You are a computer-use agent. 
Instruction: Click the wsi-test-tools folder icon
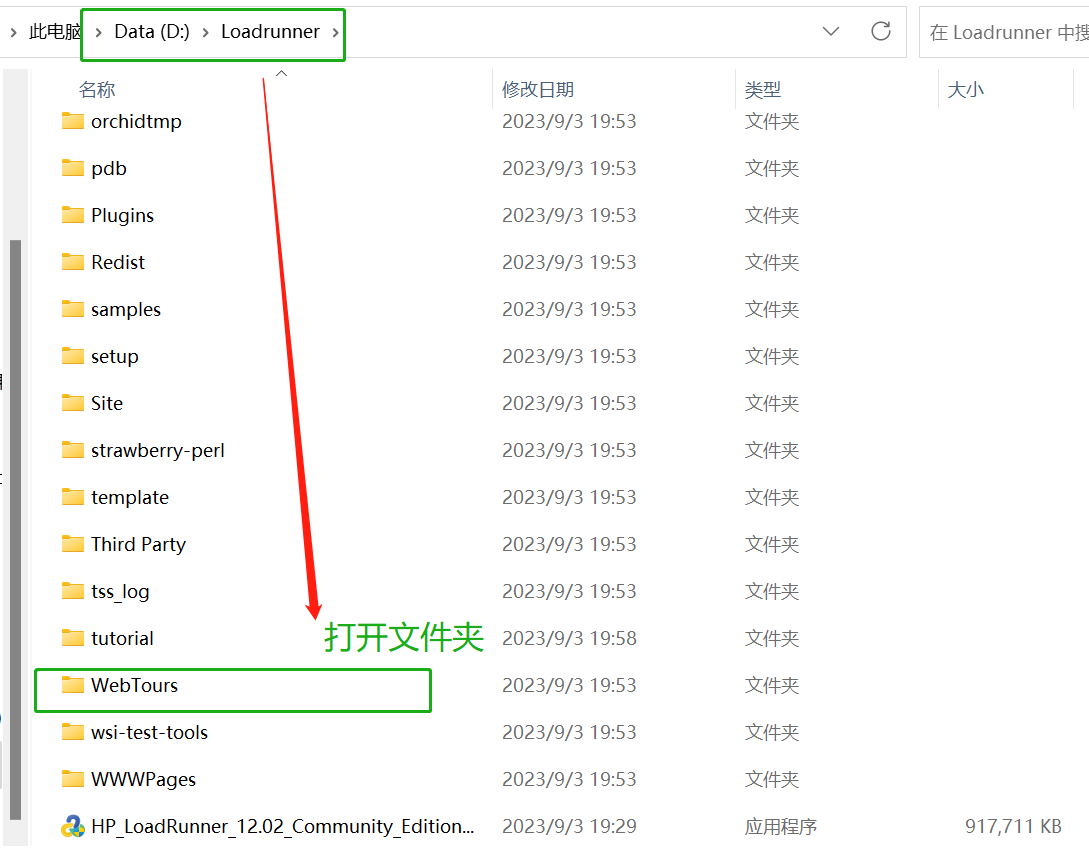coord(72,732)
